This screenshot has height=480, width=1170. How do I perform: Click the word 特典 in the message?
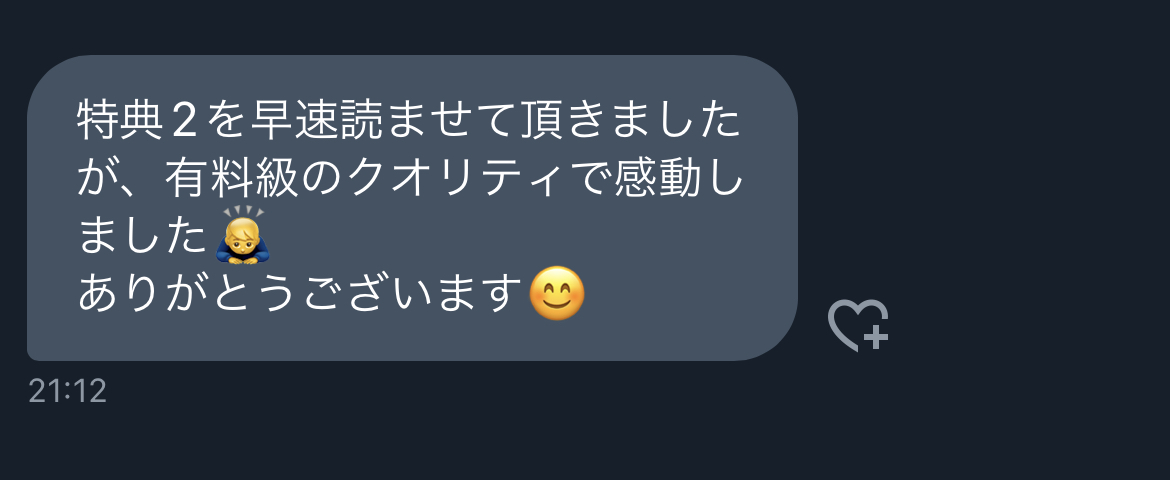click(120, 121)
